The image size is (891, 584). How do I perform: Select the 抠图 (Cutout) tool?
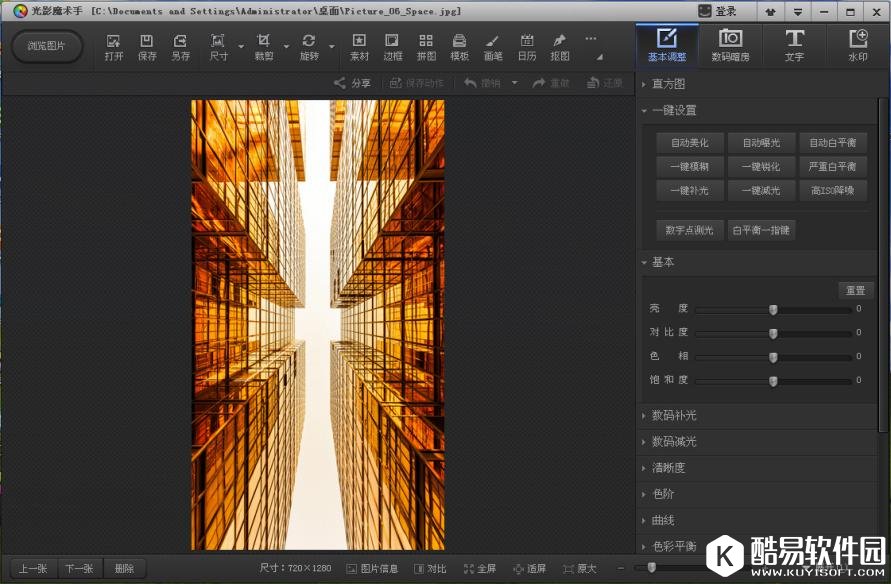click(x=560, y=47)
